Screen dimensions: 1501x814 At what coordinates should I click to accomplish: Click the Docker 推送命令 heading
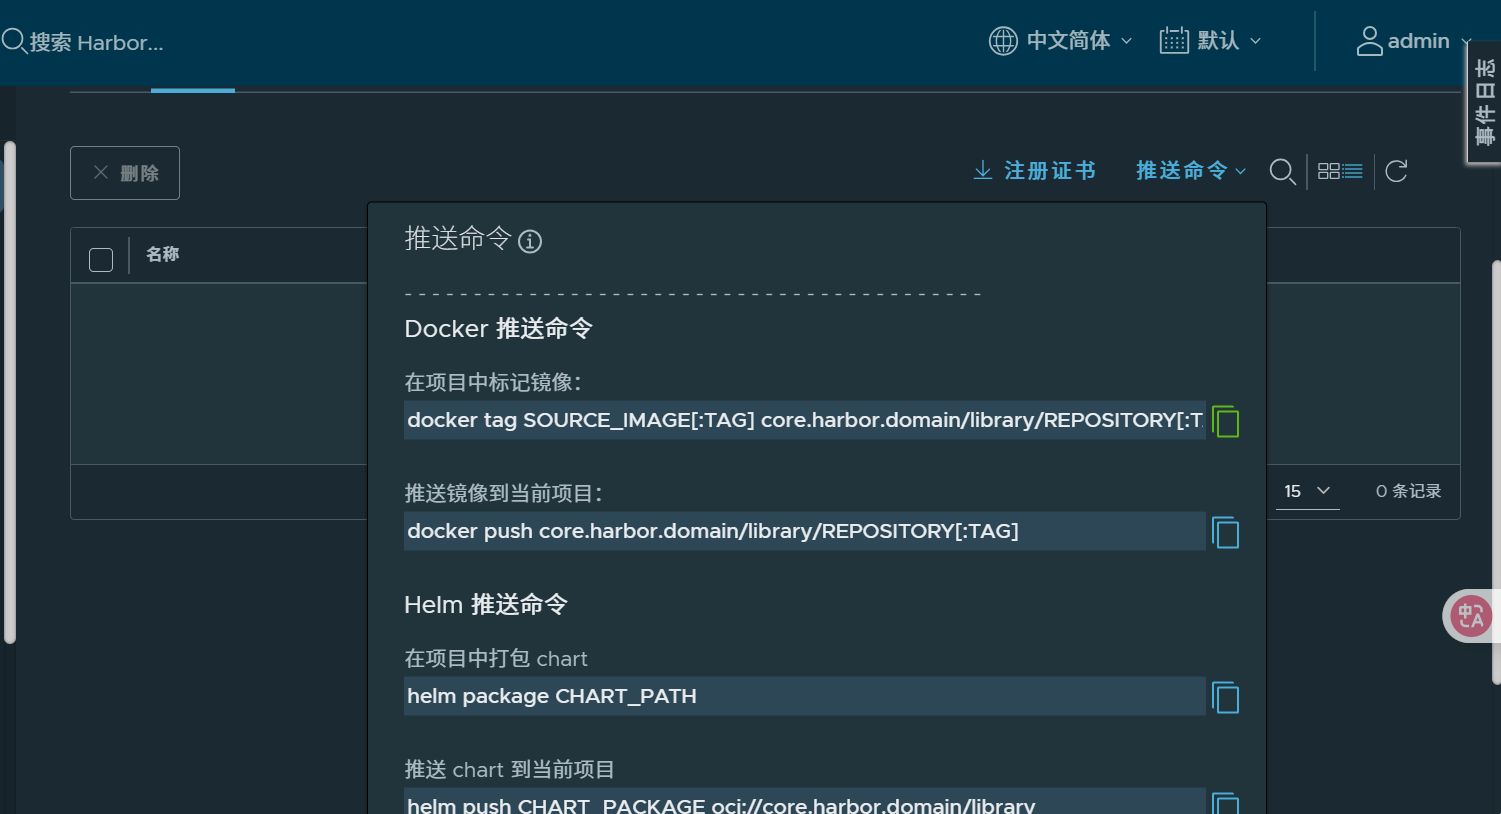[x=498, y=329]
